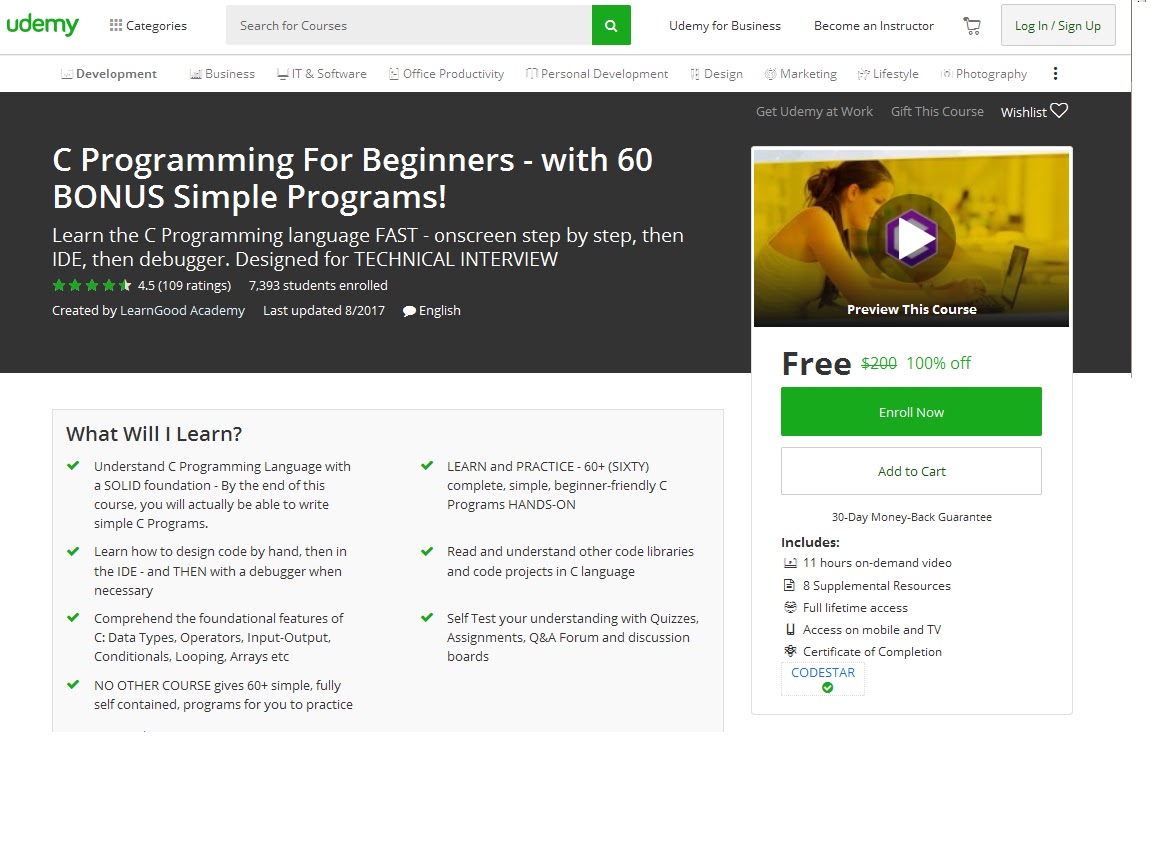The height and width of the screenshot is (864, 1152).
Task: Open Become an Instructor link
Action: (874, 26)
